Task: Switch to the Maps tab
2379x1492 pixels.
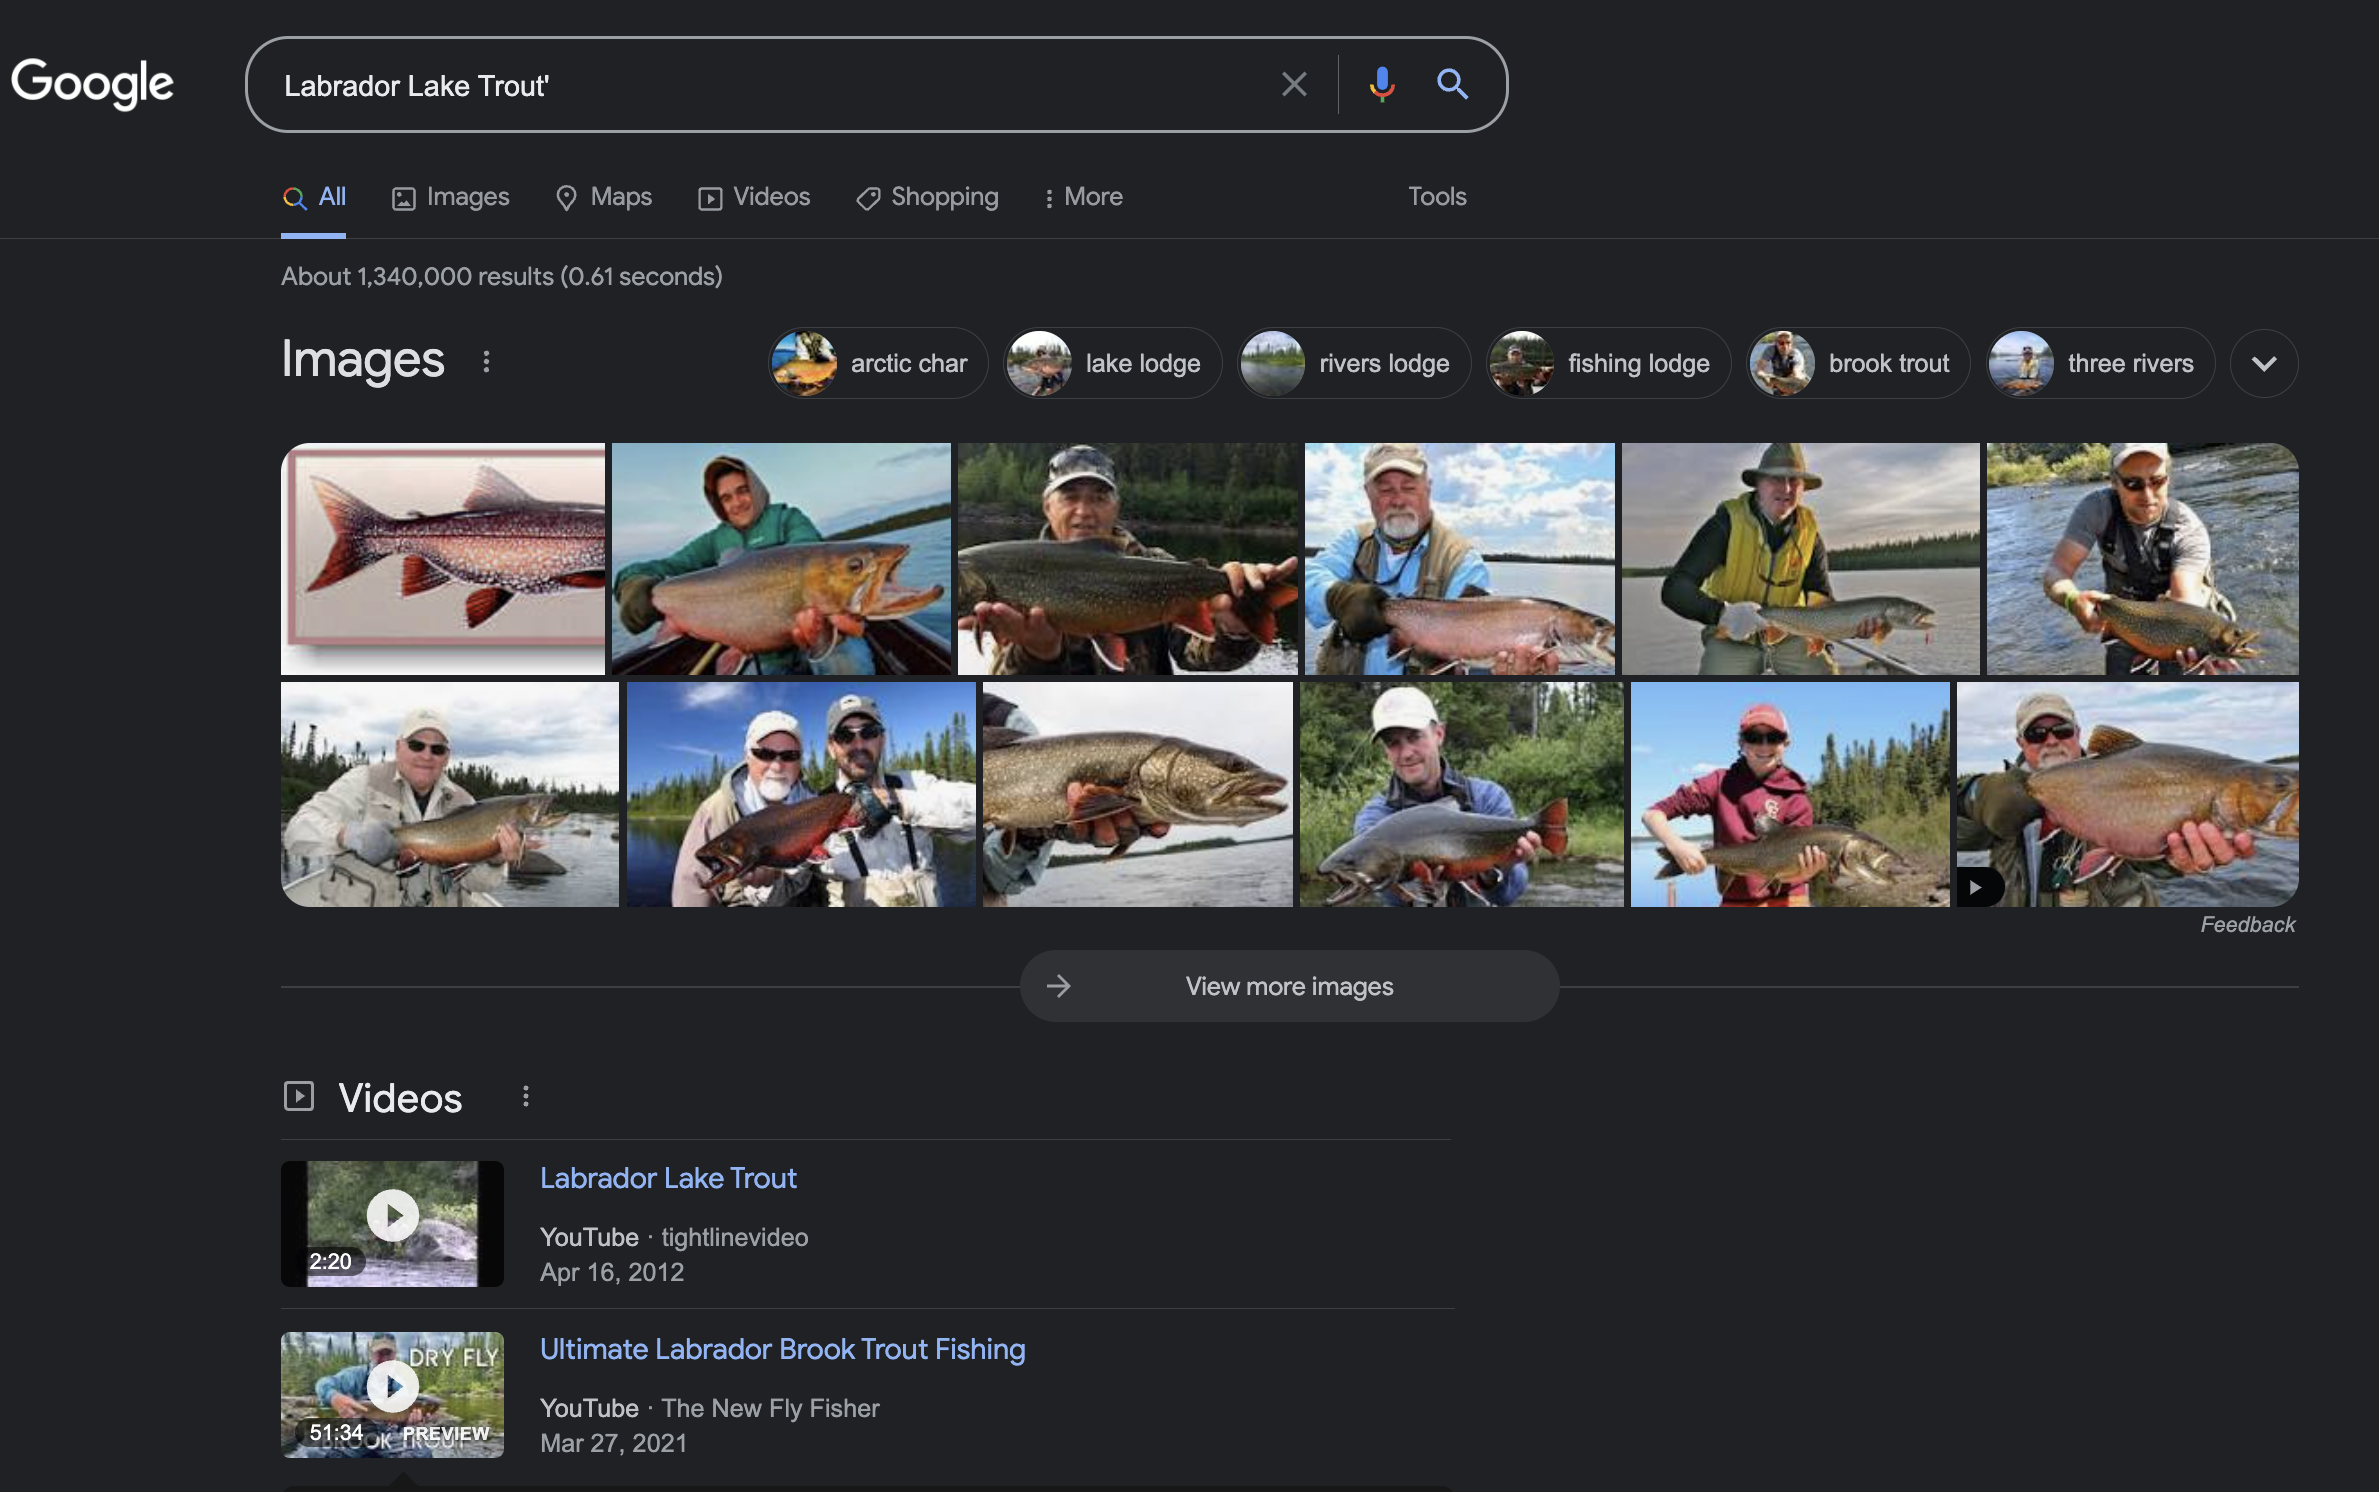Action: click(x=603, y=197)
